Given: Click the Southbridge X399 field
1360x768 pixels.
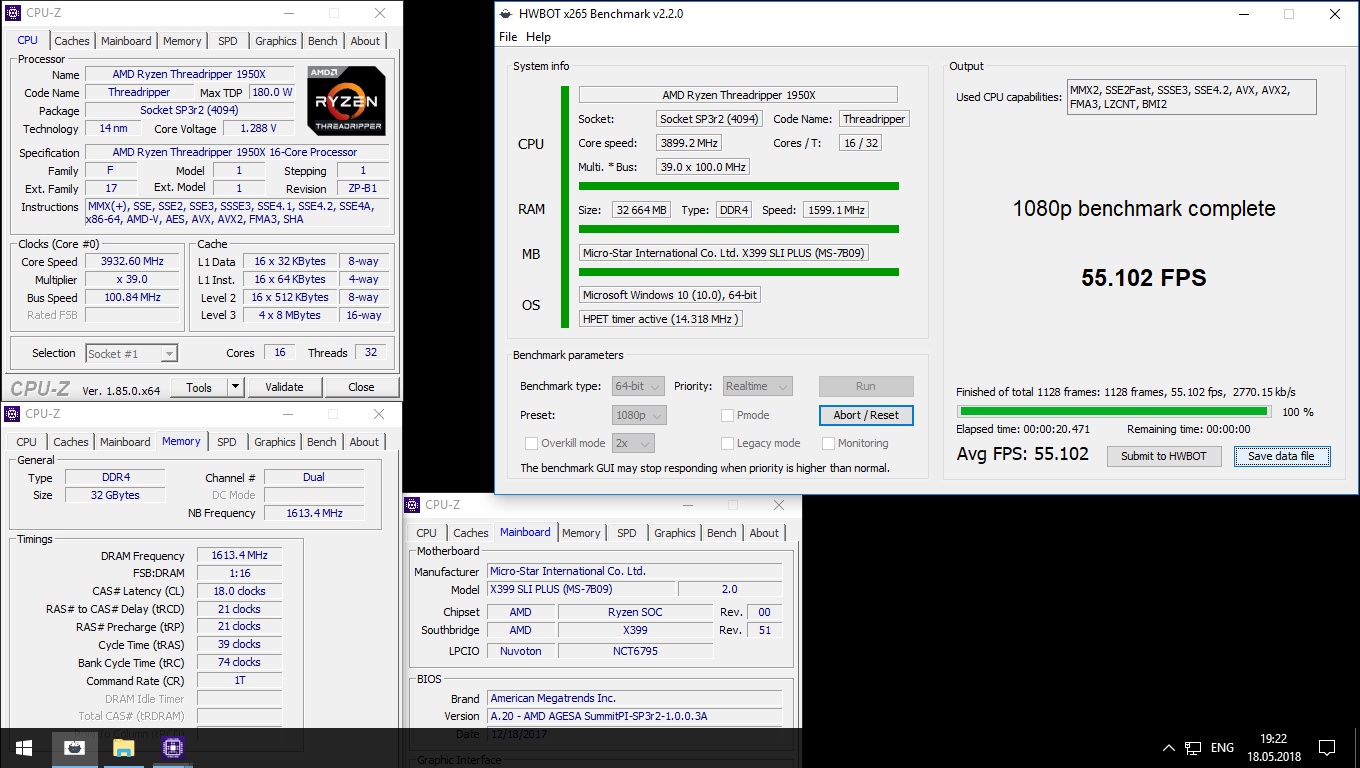Looking at the screenshot, I should [x=635, y=630].
